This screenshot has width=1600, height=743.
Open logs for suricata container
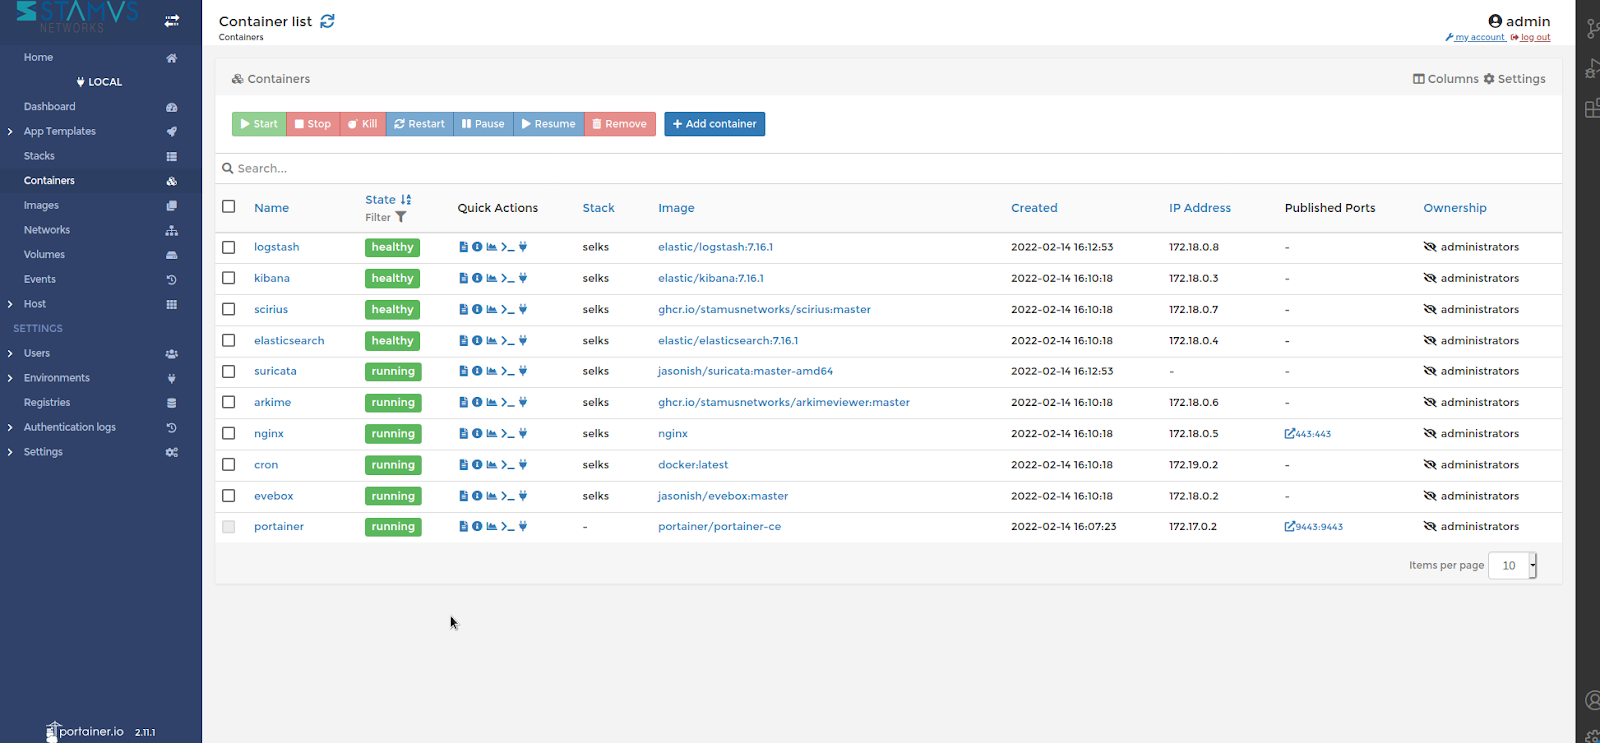[463, 371]
